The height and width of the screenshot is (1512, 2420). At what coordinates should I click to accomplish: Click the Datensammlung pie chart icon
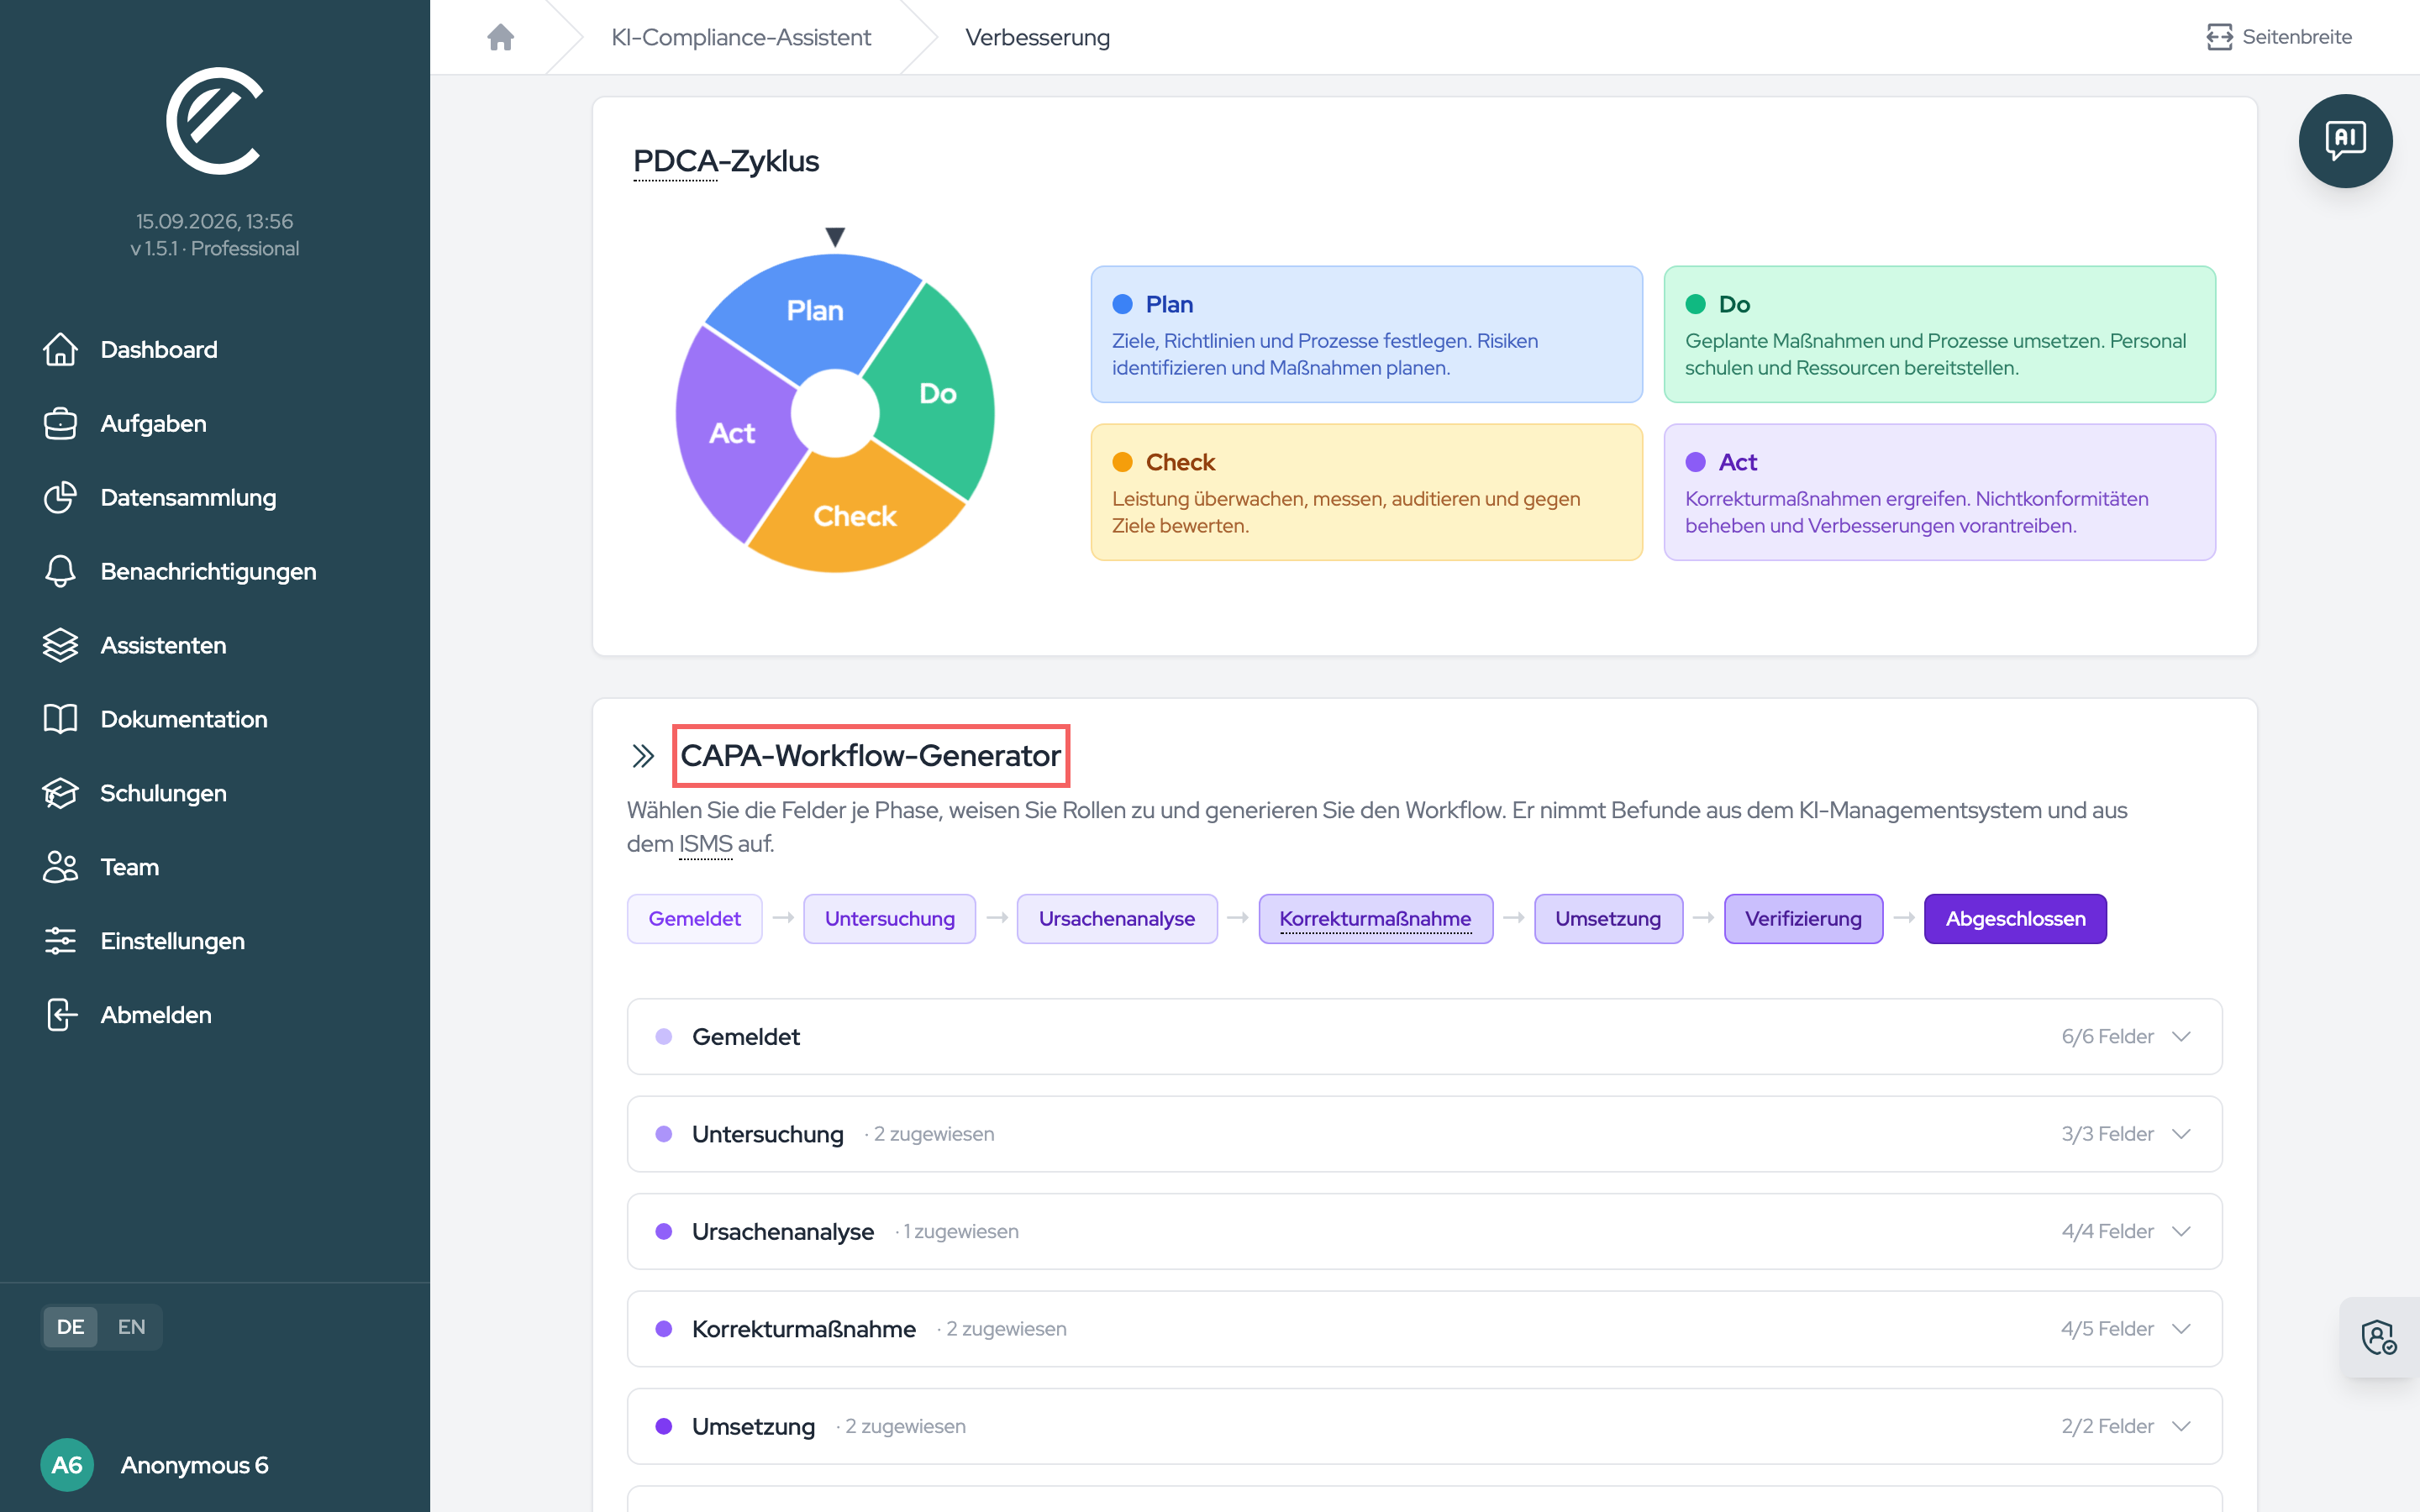pyautogui.click(x=60, y=497)
